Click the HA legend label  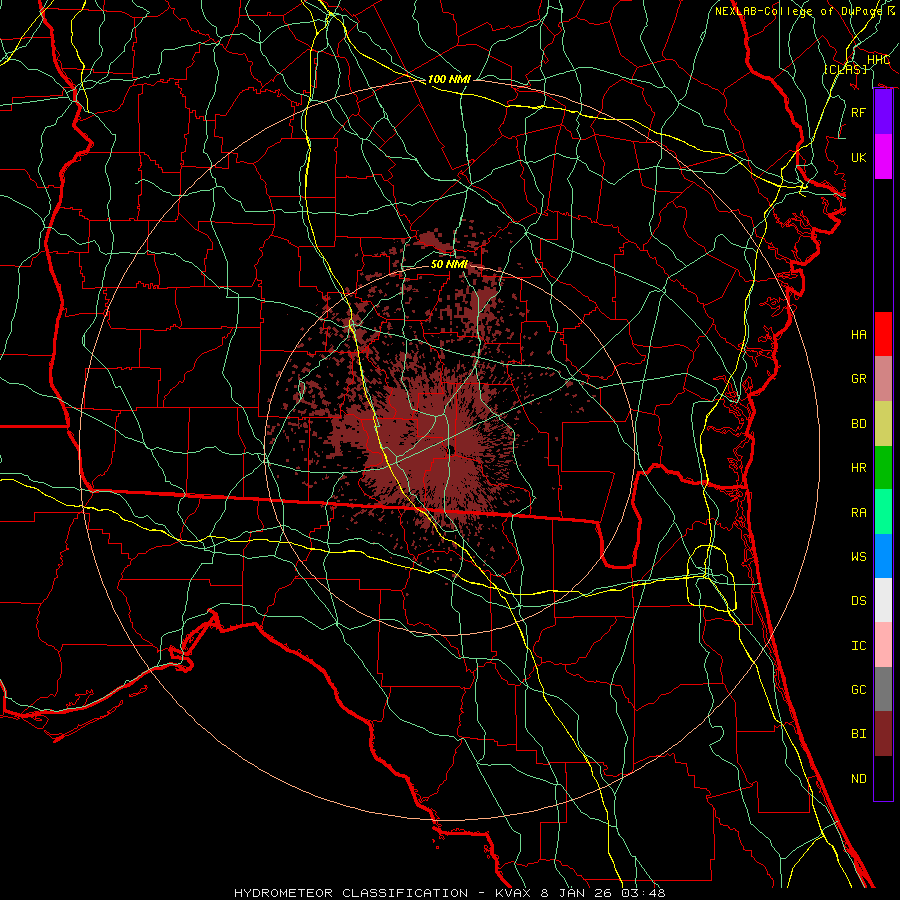coord(858,334)
